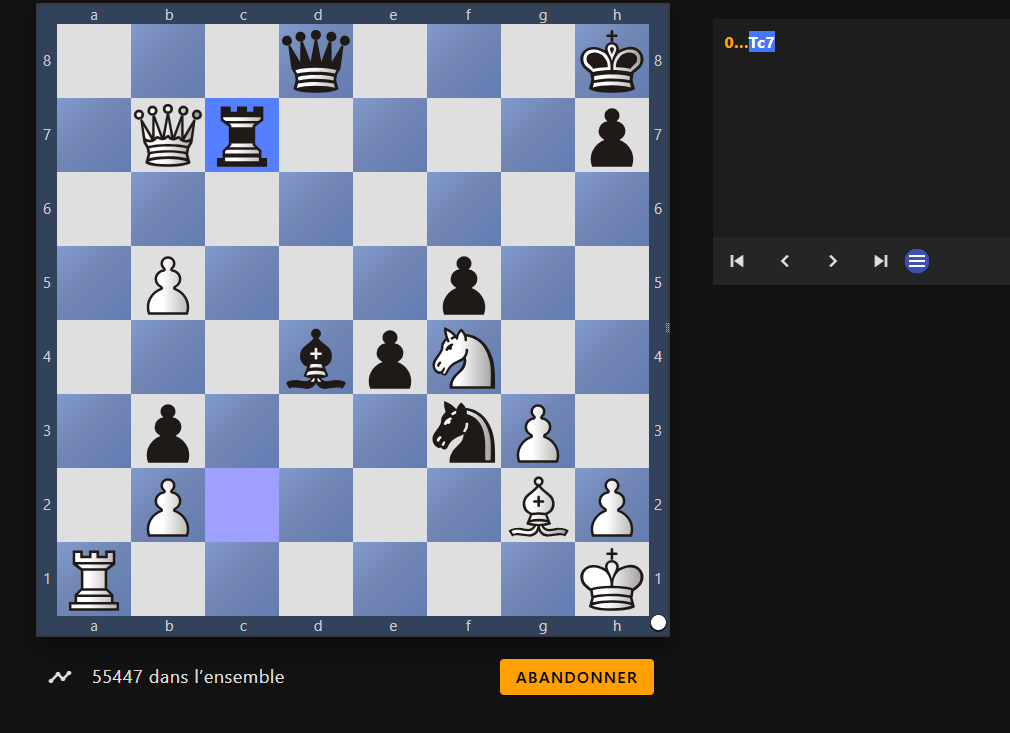The width and height of the screenshot is (1010, 733).
Task: Select the white pawn on b5
Action: [168, 283]
